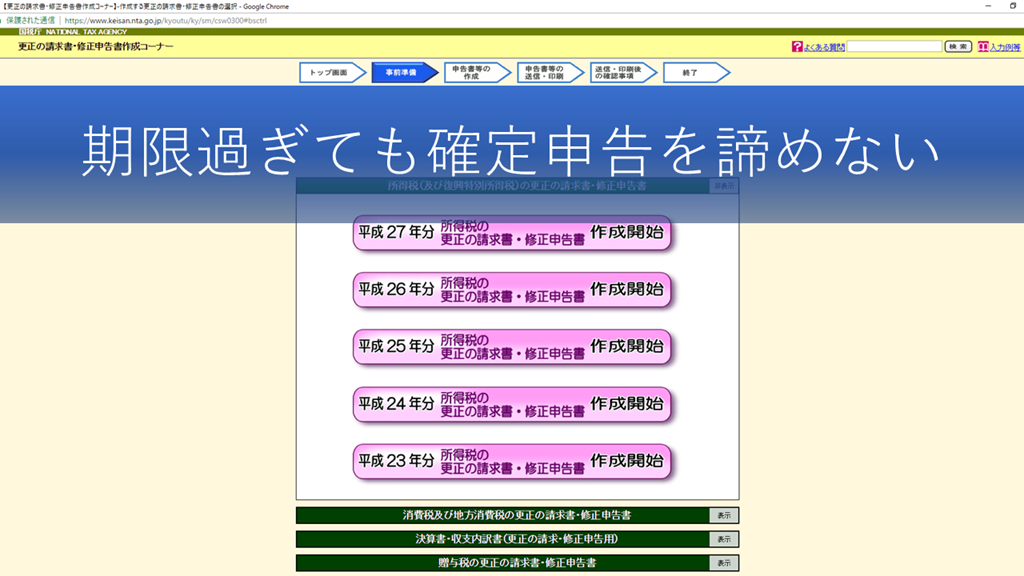The image size is (1024, 576).
Task: Select the トップ画面 step arrow
Action: [329, 73]
